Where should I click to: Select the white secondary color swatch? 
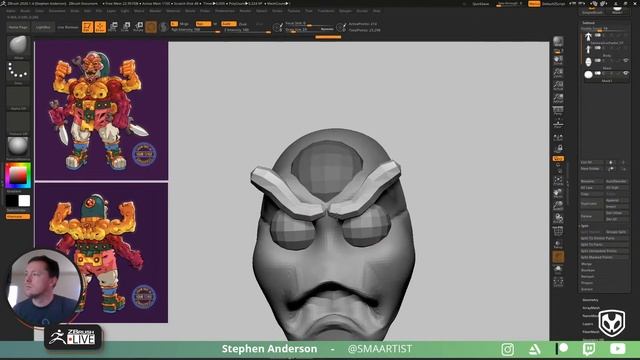pos(24,200)
